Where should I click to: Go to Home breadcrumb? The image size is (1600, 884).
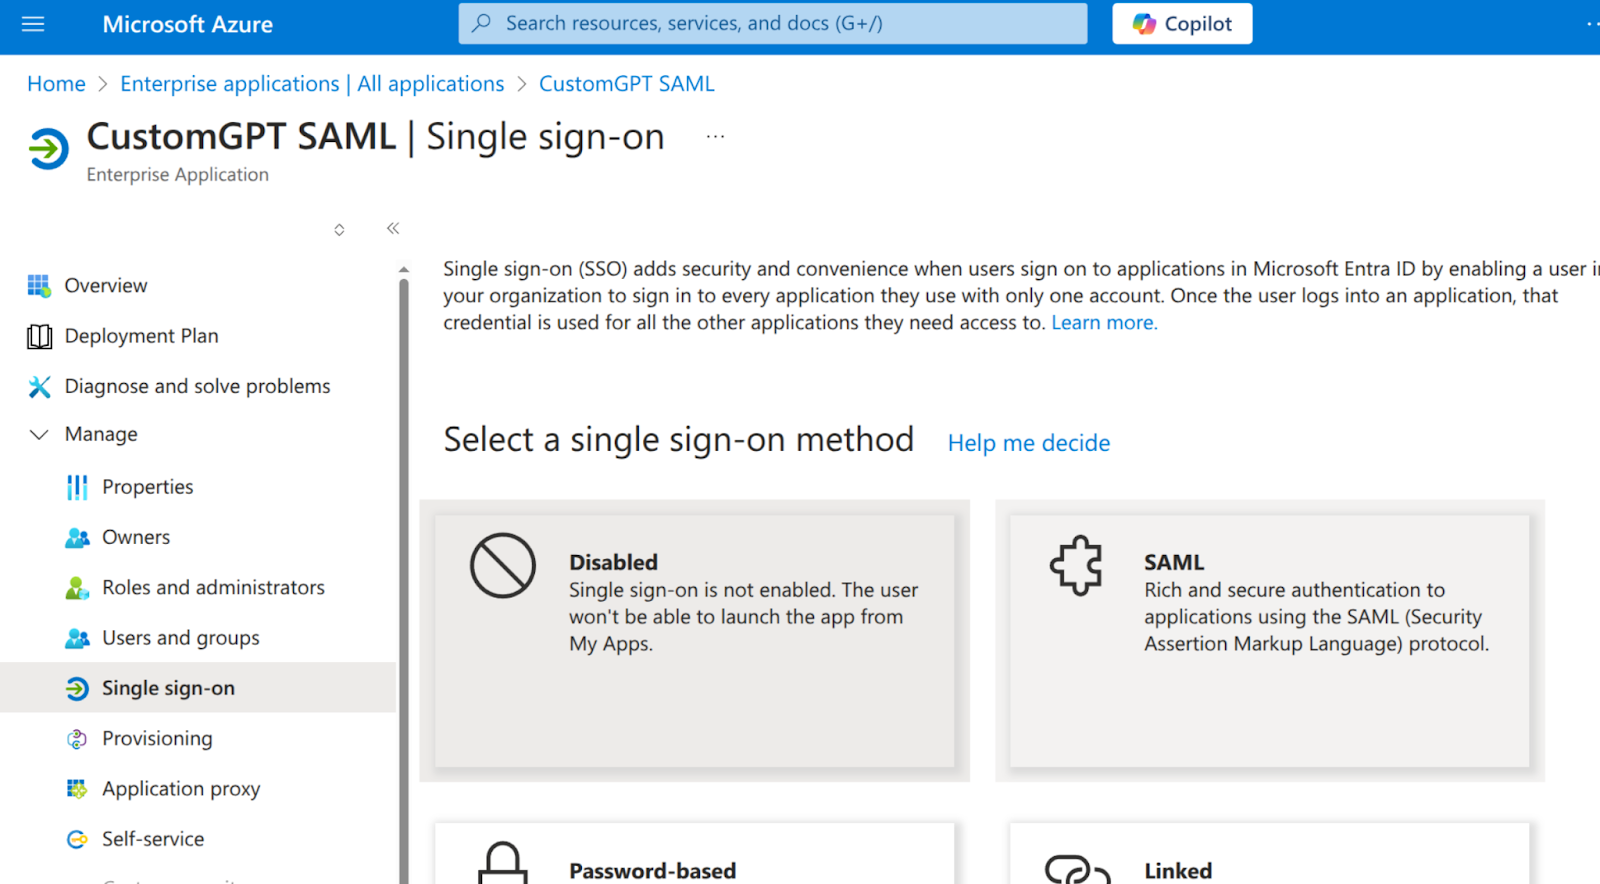[x=56, y=84]
